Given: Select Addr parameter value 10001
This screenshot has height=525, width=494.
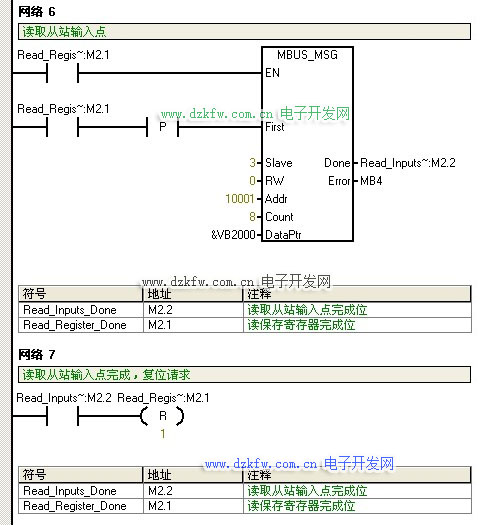Looking at the screenshot, I should point(240,199).
